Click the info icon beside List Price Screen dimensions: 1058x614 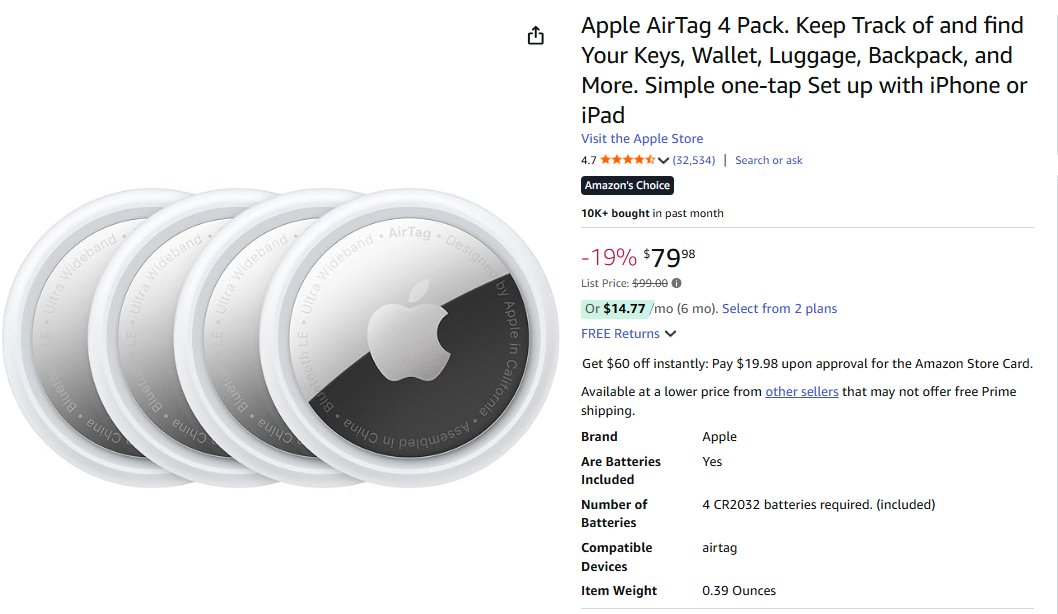click(x=676, y=283)
